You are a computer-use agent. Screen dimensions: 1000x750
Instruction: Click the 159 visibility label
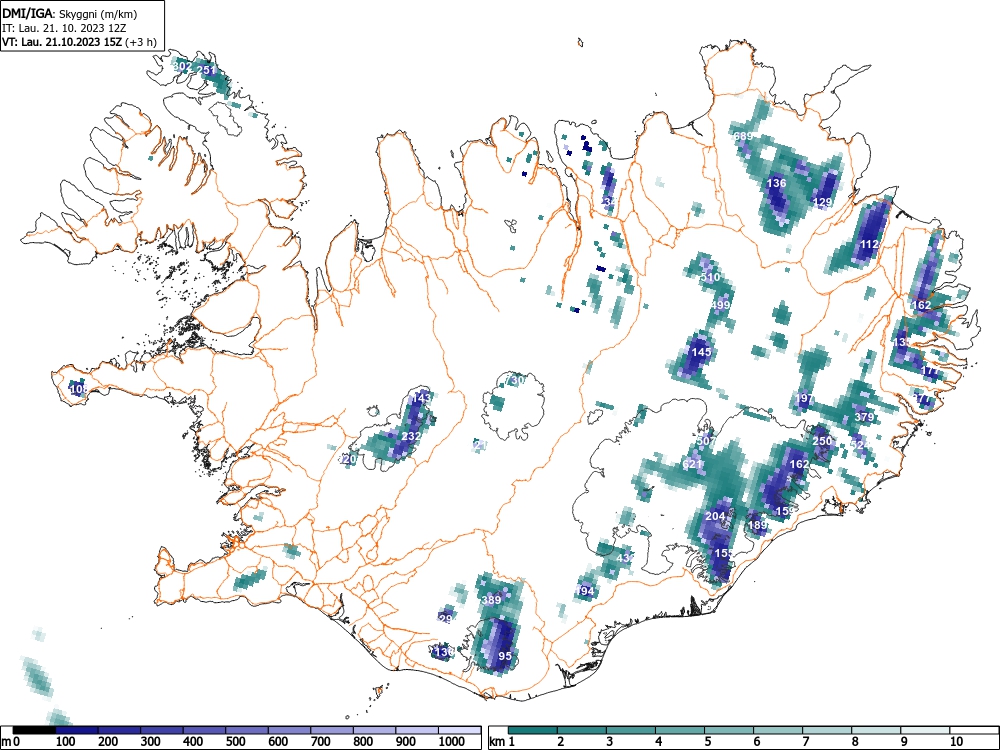(786, 511)
